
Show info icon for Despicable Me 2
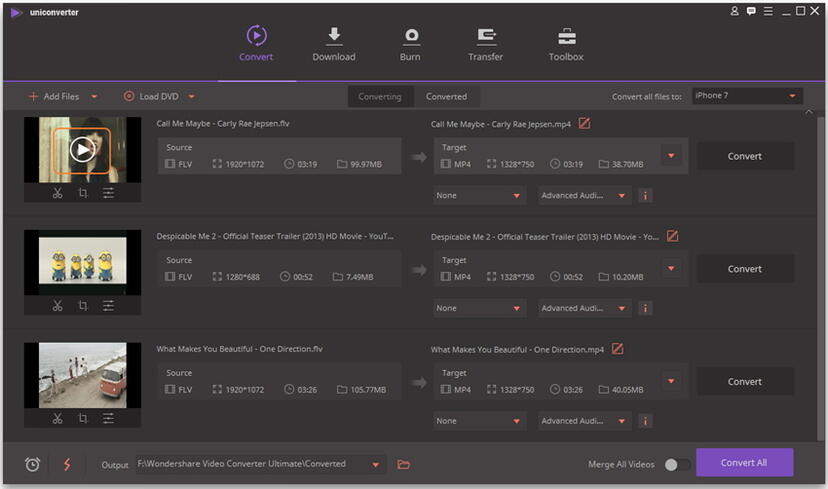click(645, 308)
